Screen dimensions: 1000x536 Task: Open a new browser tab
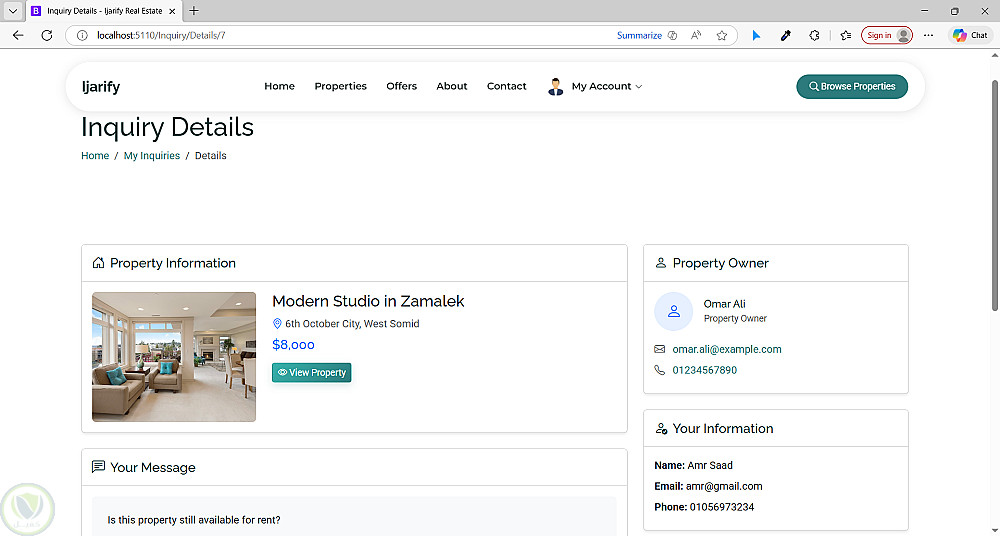click(x=194, y=11)
